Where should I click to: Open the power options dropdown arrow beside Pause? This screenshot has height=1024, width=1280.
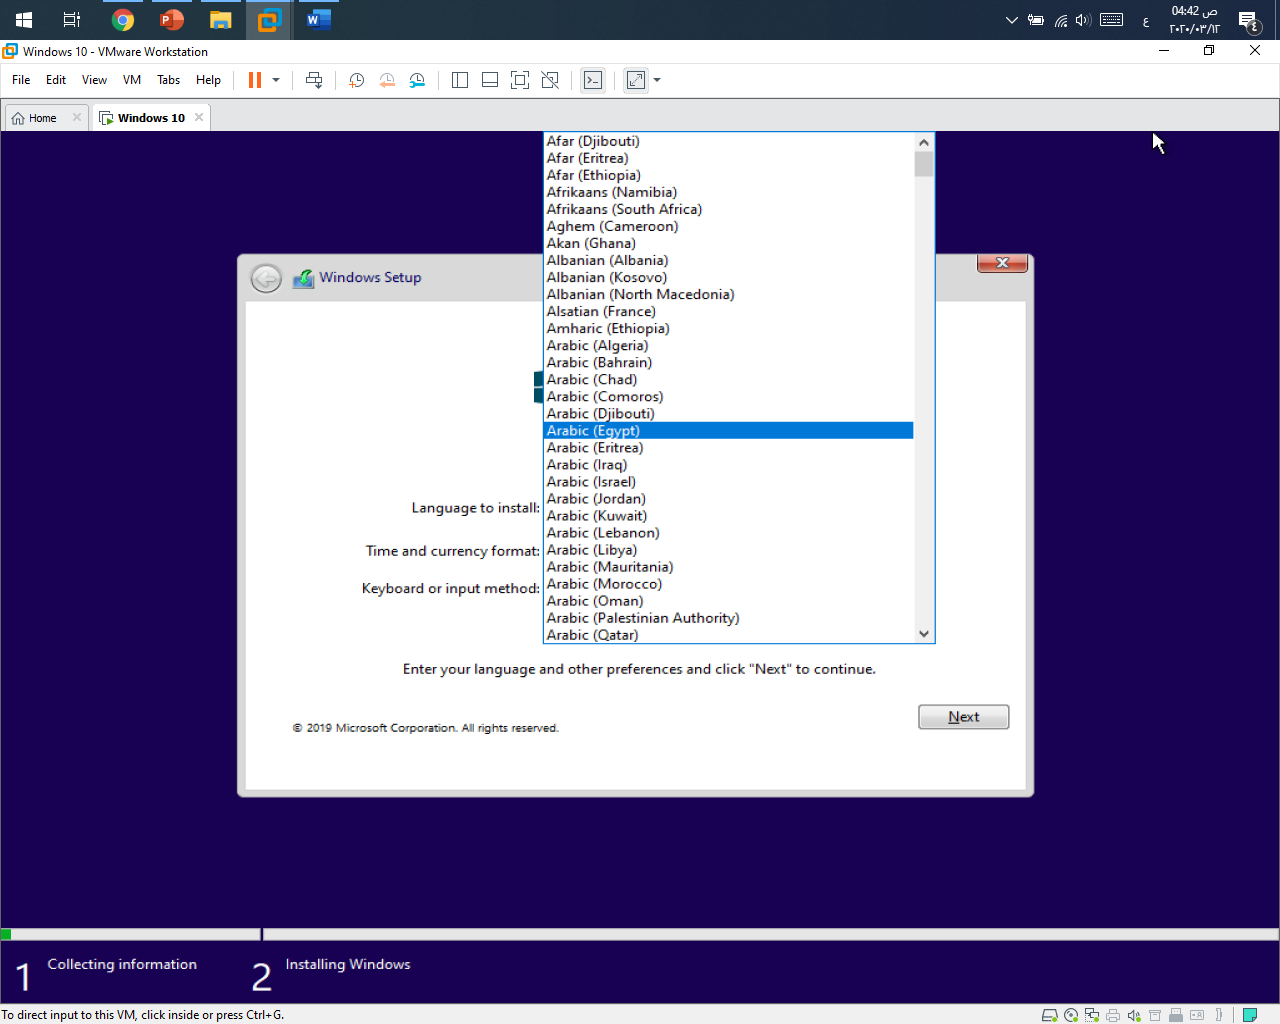pos(276,80)
